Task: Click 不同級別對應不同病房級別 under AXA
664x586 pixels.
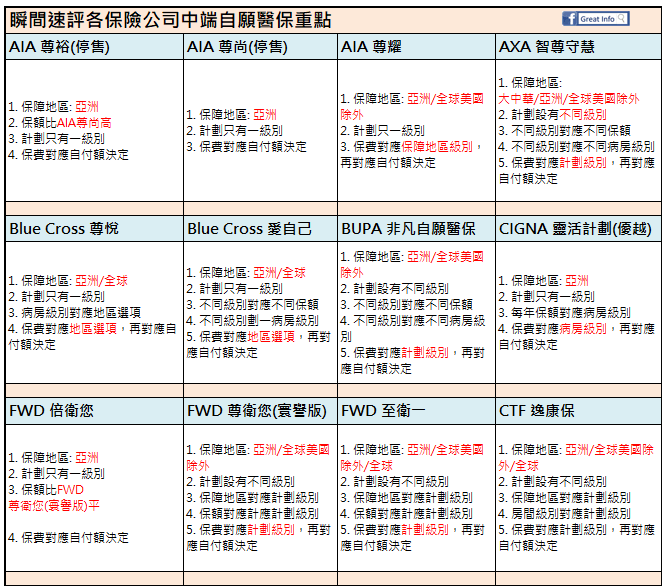Action: point(583,147)
